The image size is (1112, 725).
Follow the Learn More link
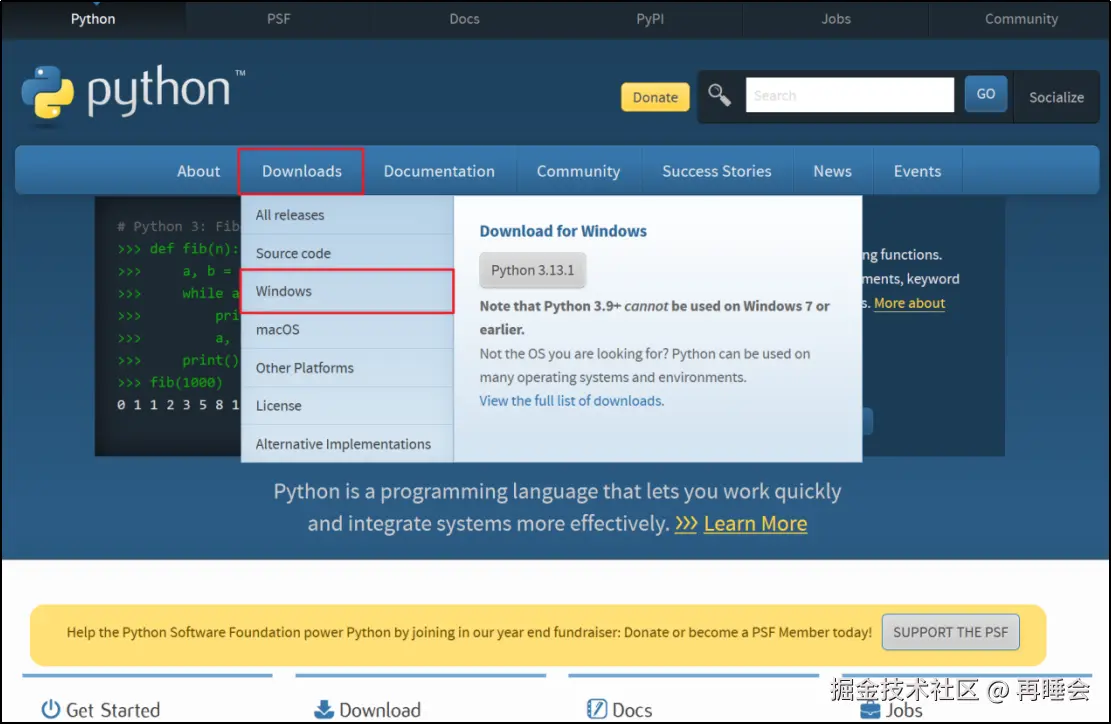[755, 524]
